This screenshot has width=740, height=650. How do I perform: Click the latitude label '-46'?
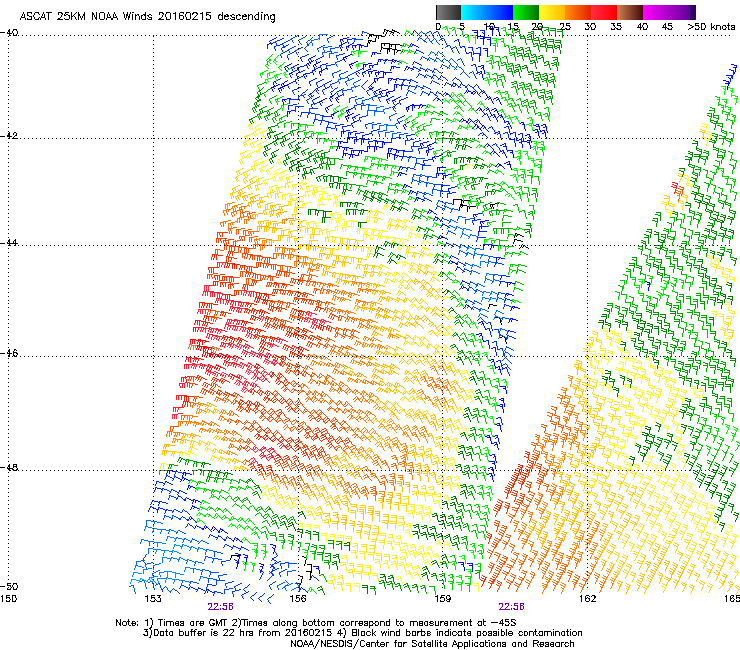coord(9,353)
